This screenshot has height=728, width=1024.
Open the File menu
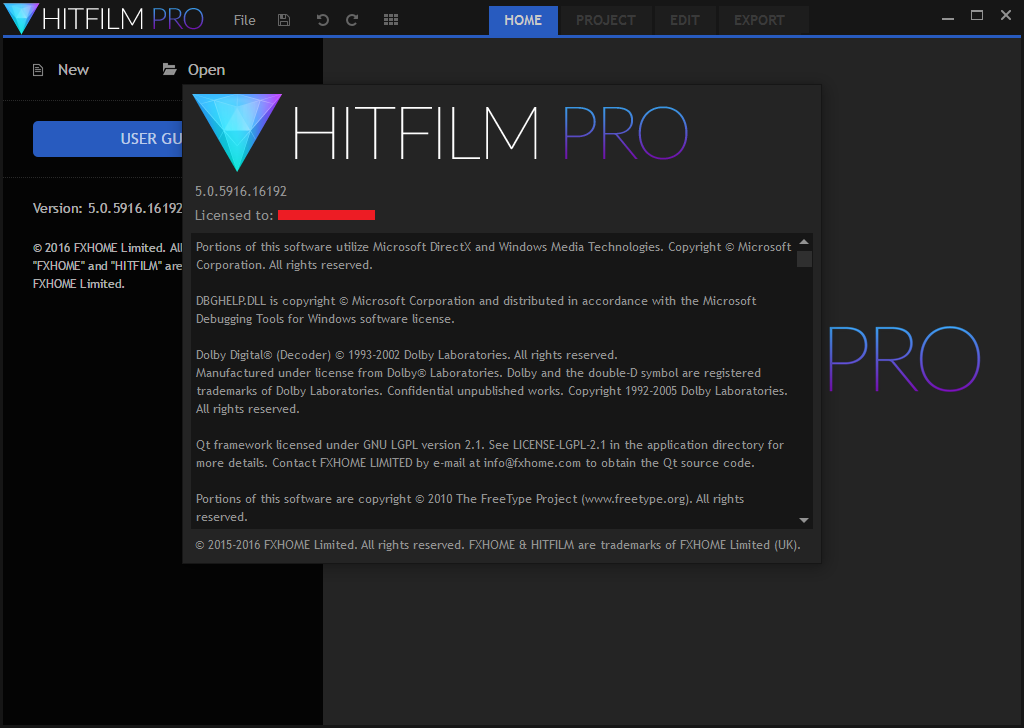pos(244,20)
